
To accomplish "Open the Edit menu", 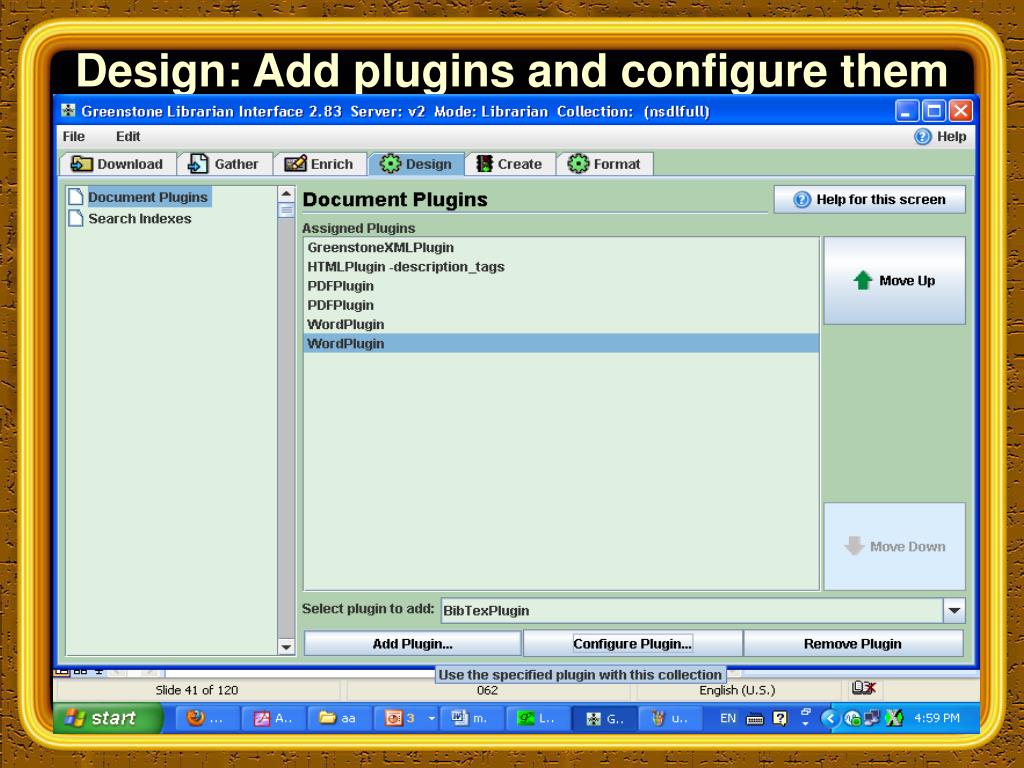I will [x=128, y=136].
